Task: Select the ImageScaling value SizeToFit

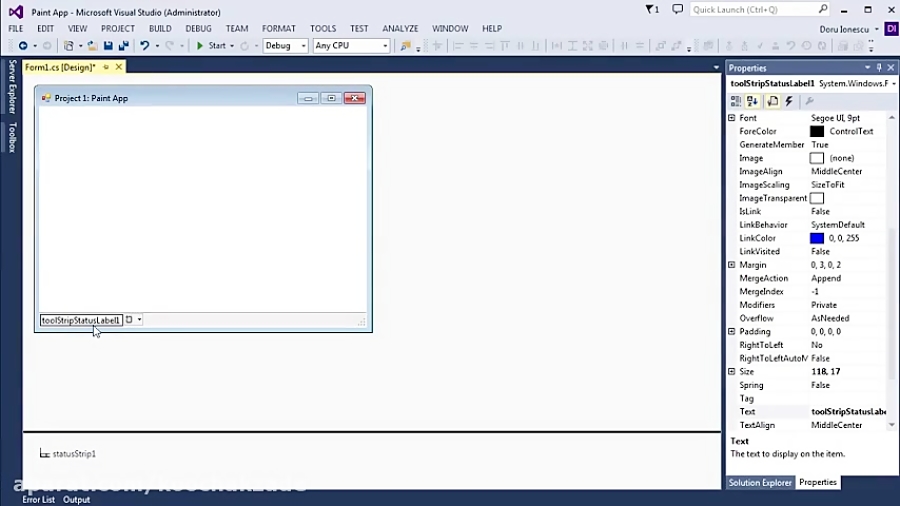Action: (828, 185)
